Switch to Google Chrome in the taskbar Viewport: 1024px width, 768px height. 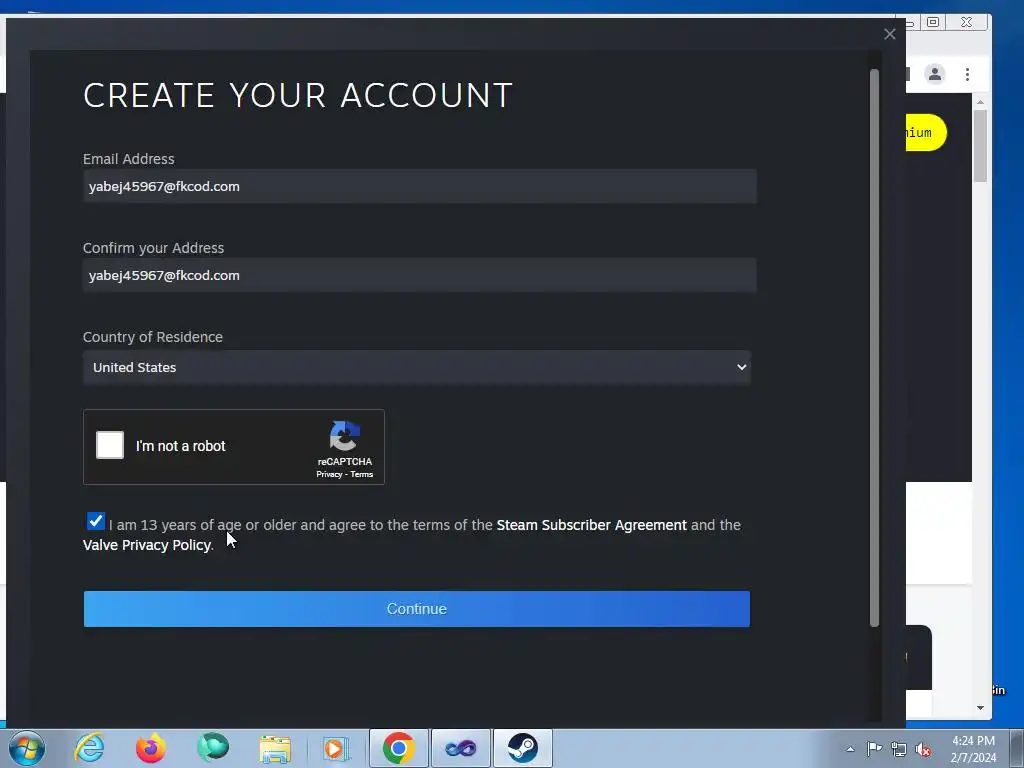(398, 748)
